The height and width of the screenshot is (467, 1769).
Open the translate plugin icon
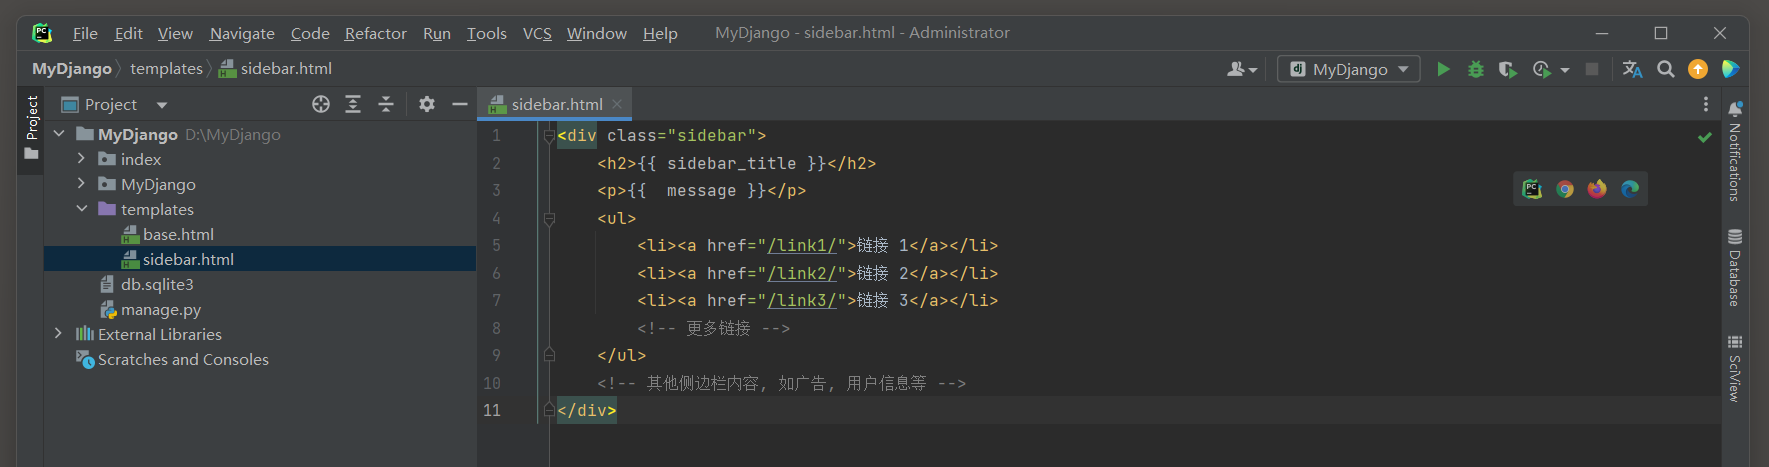(1633, 69)
